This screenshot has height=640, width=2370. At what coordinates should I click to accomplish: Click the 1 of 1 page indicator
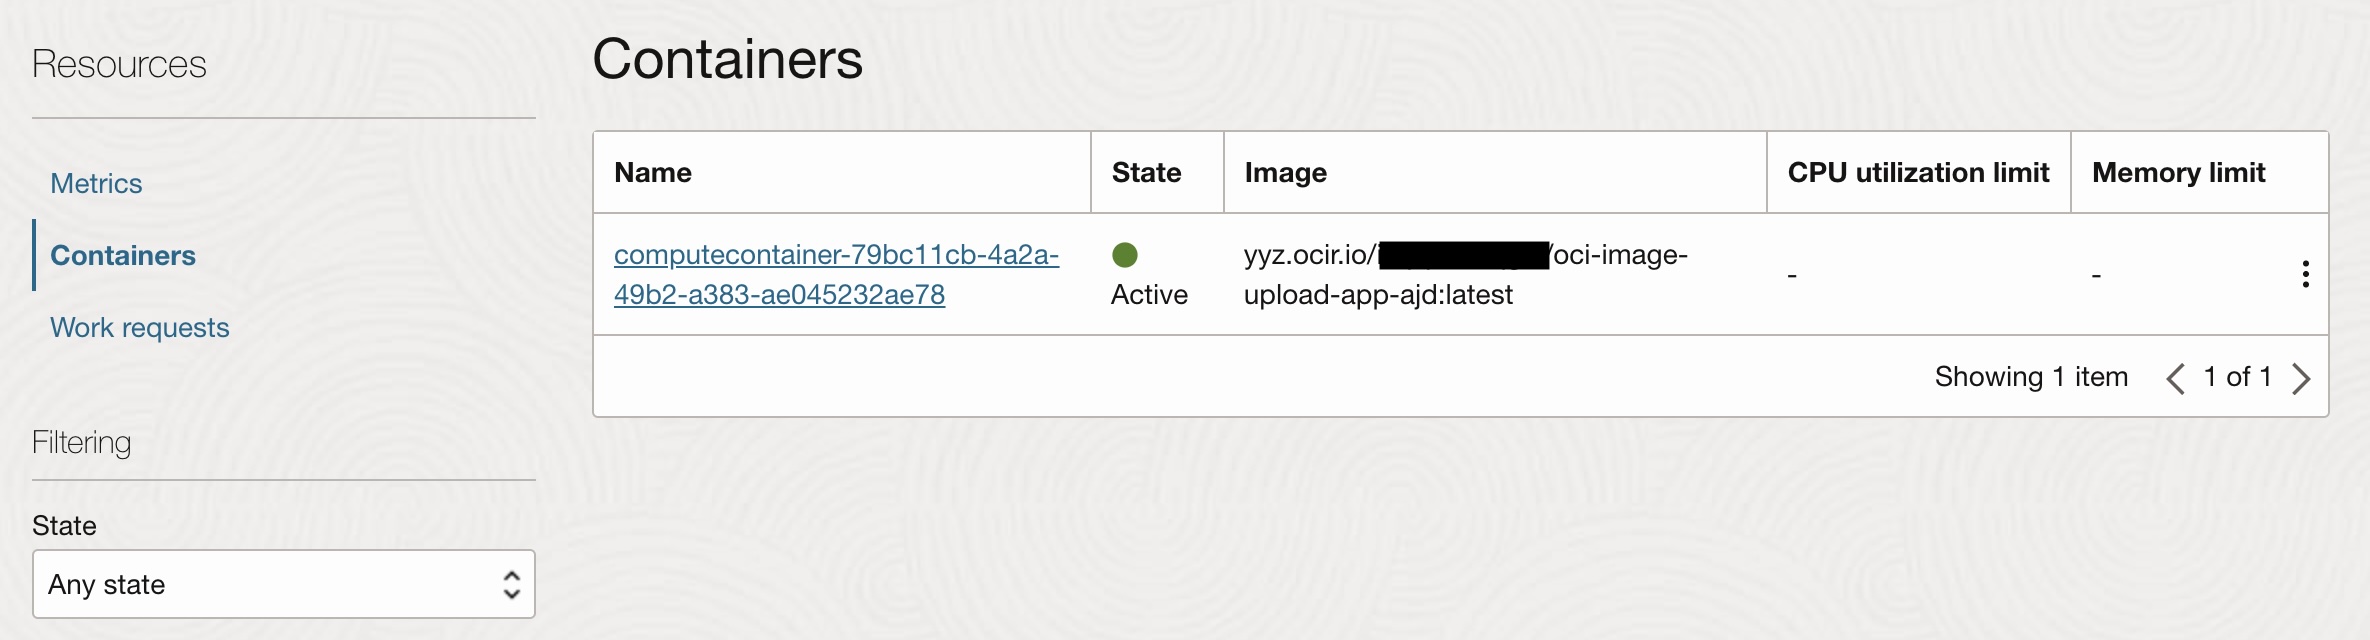tap(2237, 377)
